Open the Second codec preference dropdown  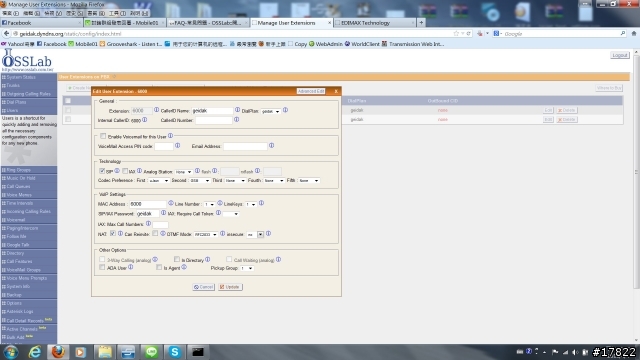[x=199, y=180]
